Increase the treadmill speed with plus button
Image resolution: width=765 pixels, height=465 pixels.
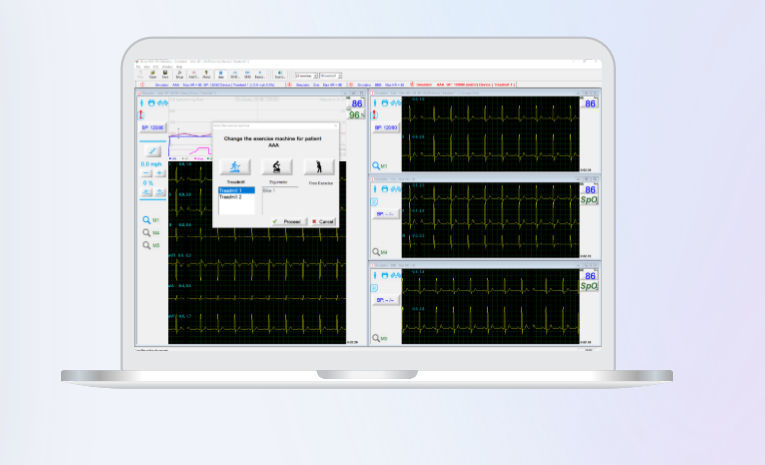[x=159, y=174]
